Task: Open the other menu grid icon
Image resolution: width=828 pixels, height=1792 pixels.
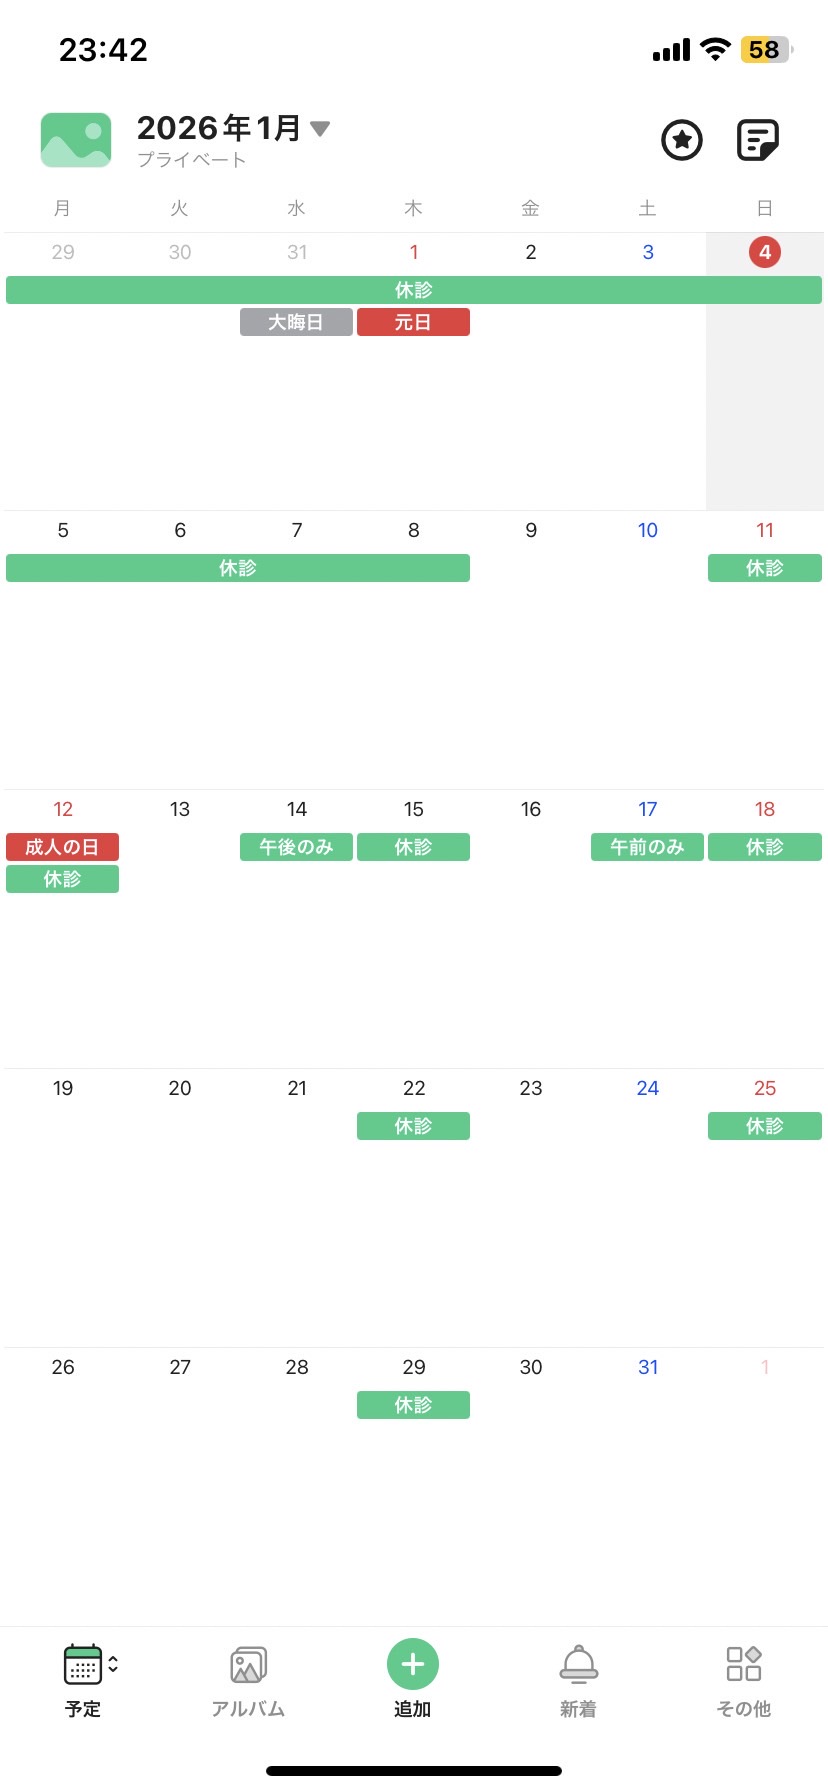Action: [744, 1664]
